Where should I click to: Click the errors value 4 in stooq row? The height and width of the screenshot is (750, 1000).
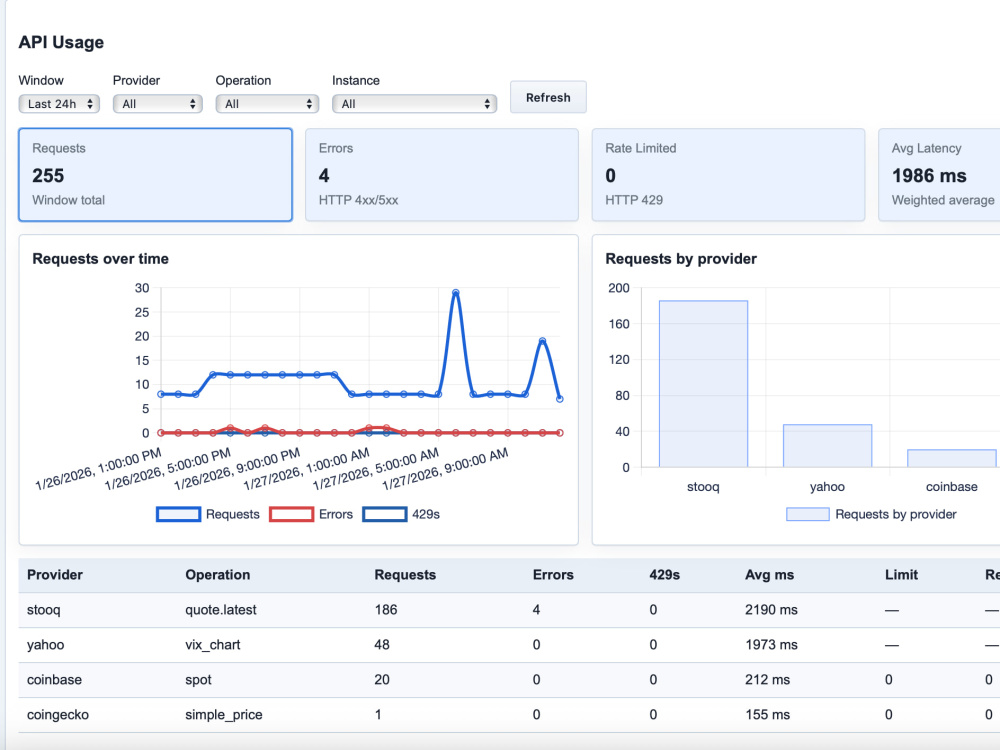coord(536,610)
